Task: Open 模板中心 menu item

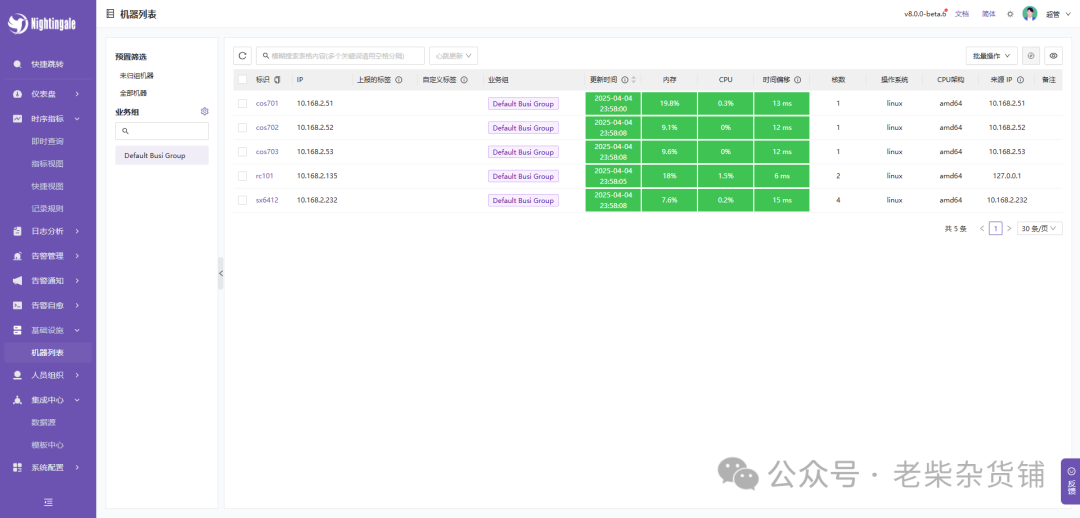Action: click(48, 445)
